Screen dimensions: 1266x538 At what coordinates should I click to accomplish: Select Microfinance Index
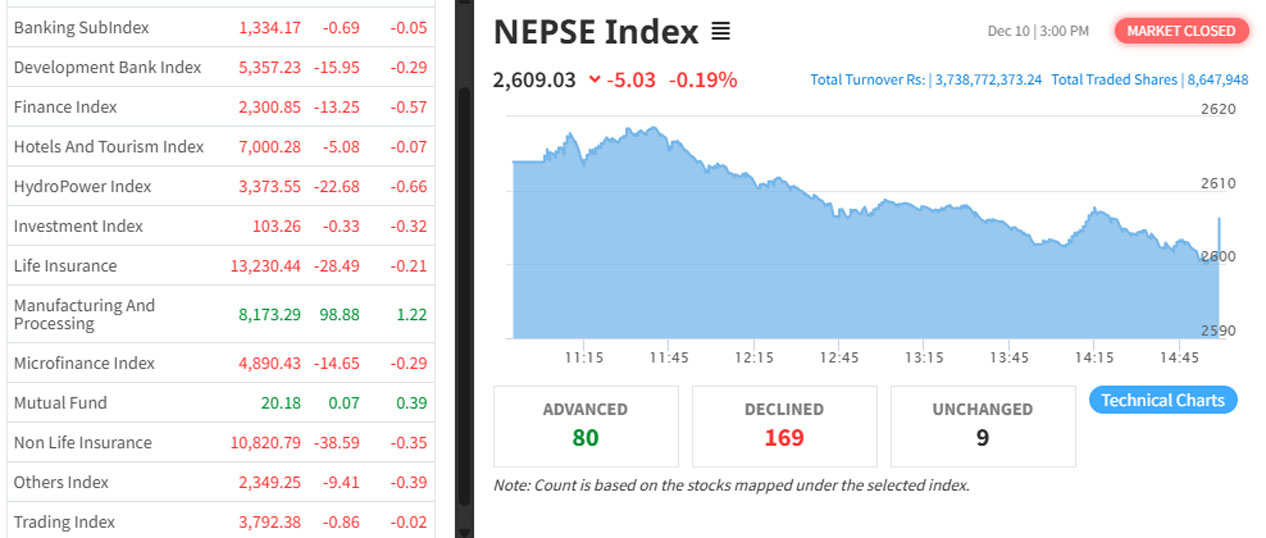[84, 363]
